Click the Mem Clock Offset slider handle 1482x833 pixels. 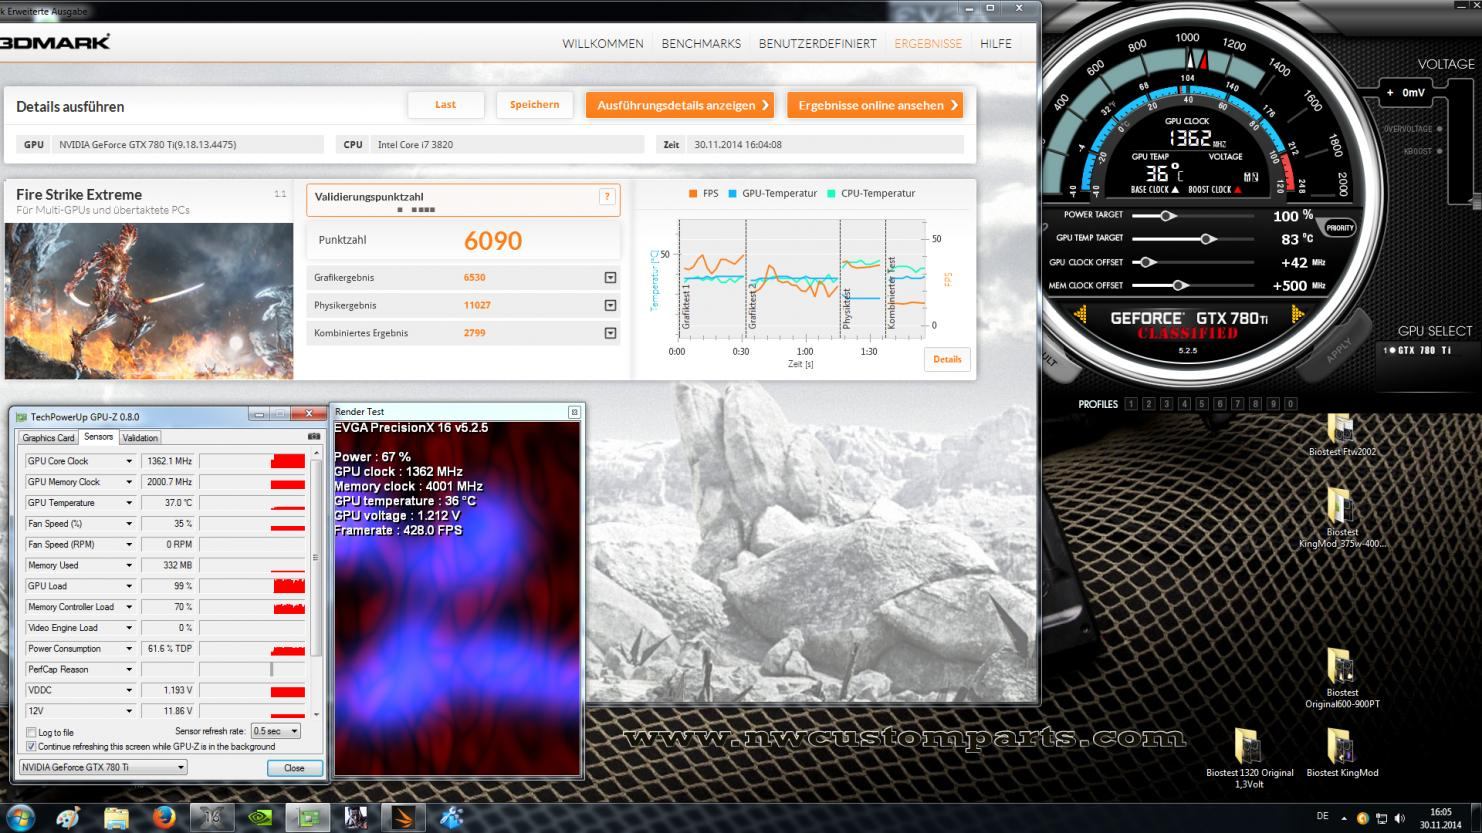point(1181,286)
